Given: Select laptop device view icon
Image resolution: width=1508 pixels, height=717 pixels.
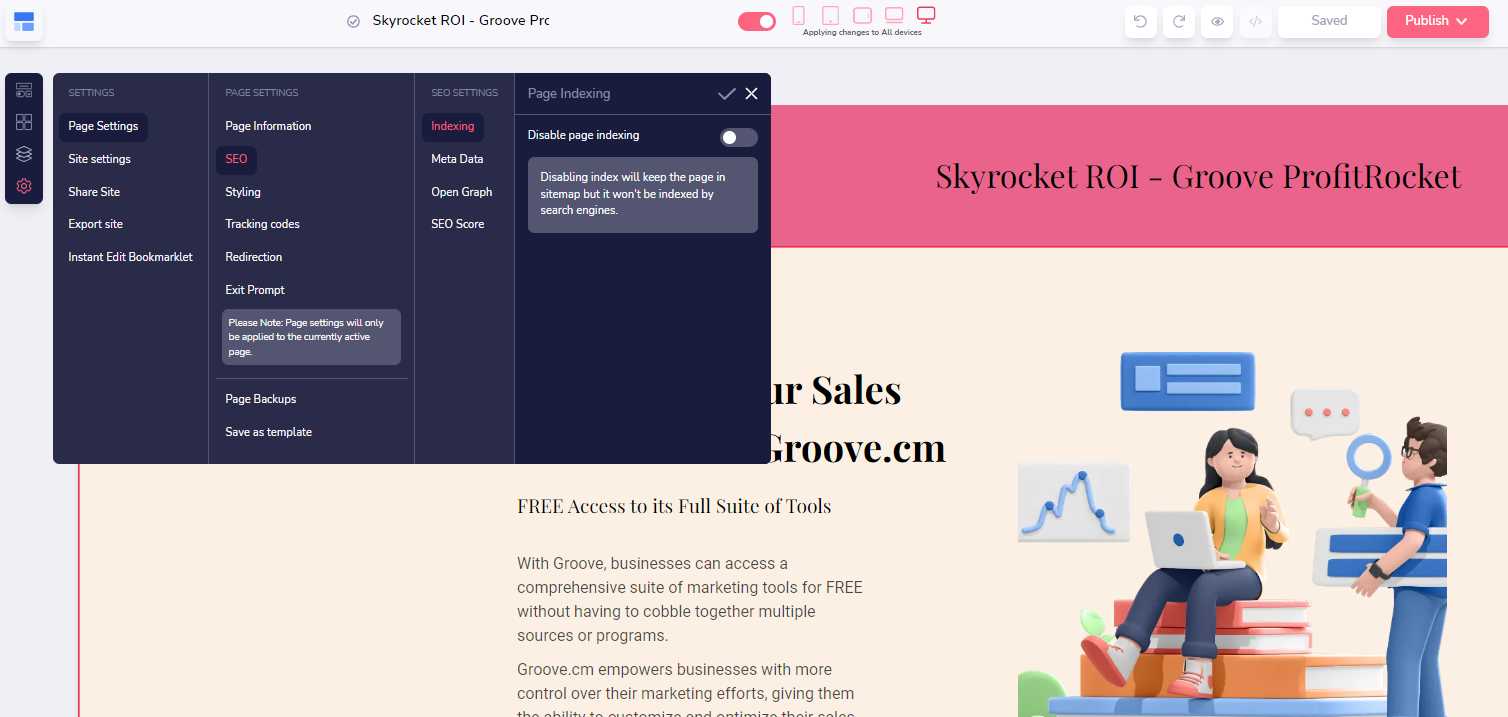Looking at the screenshot, I should coord(894,15).
